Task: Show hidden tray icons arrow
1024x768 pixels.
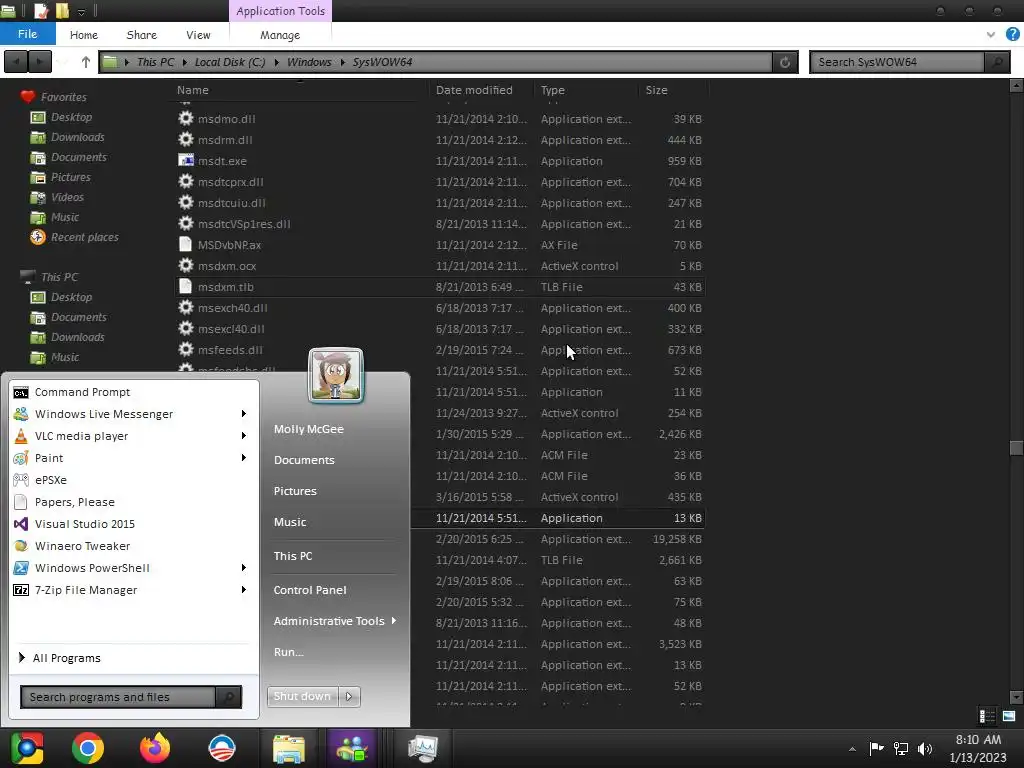Action: pos(852,749)
